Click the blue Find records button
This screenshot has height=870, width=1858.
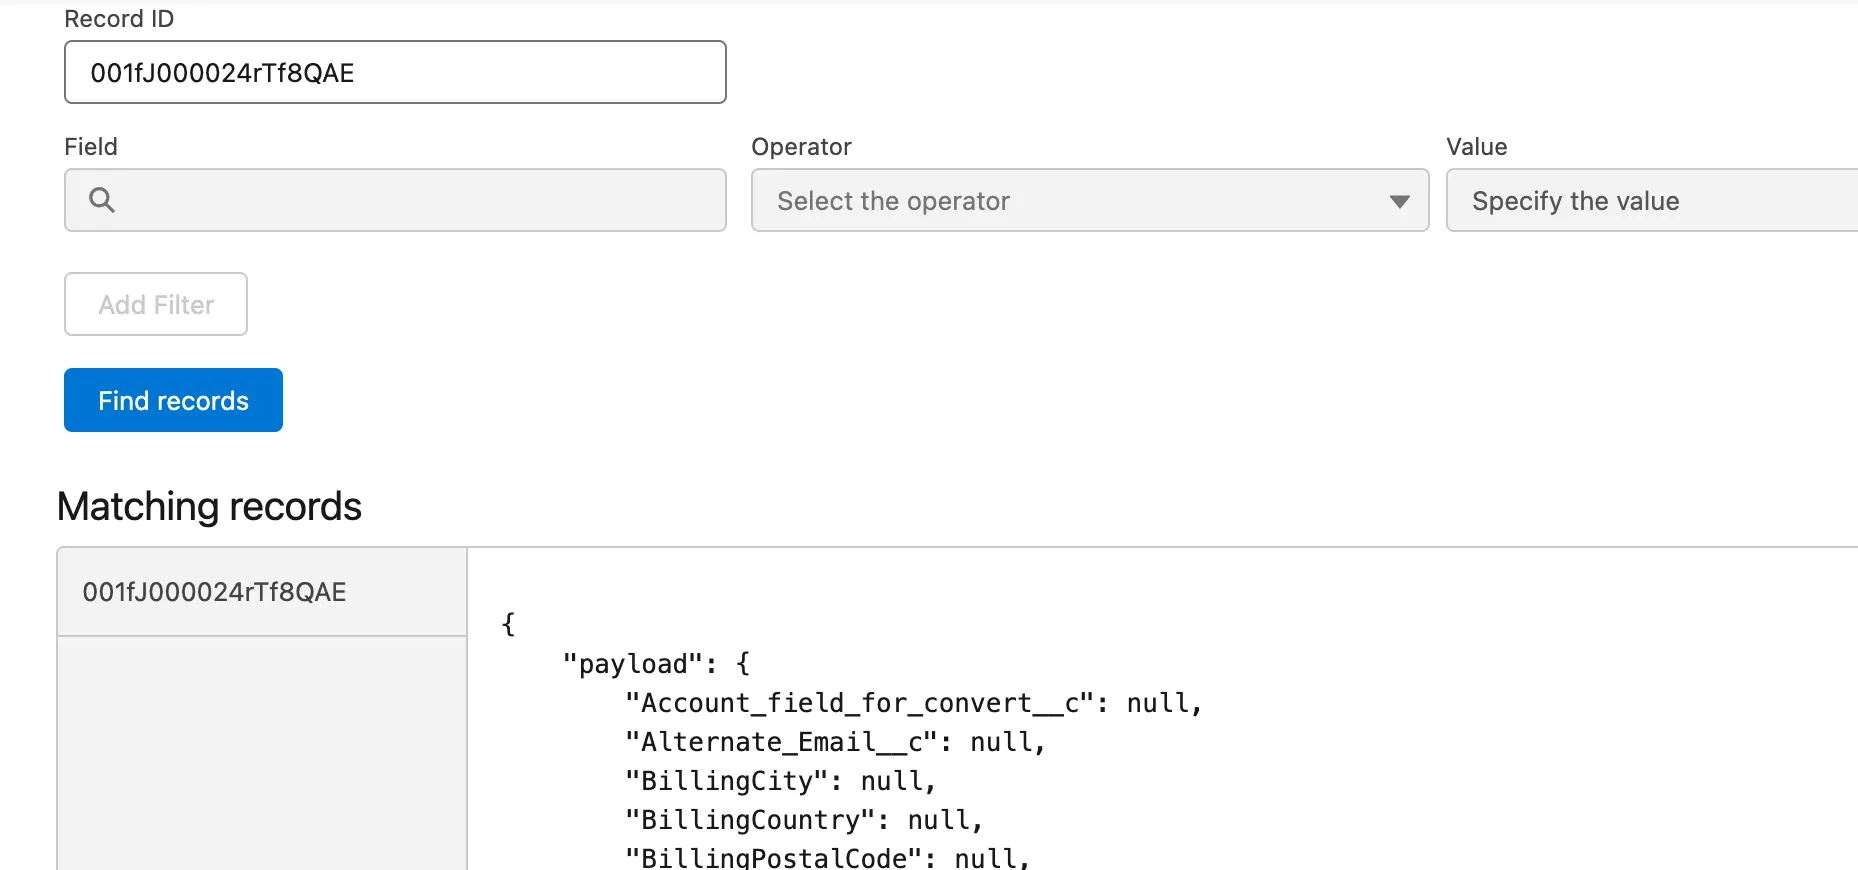click(173, 401)
